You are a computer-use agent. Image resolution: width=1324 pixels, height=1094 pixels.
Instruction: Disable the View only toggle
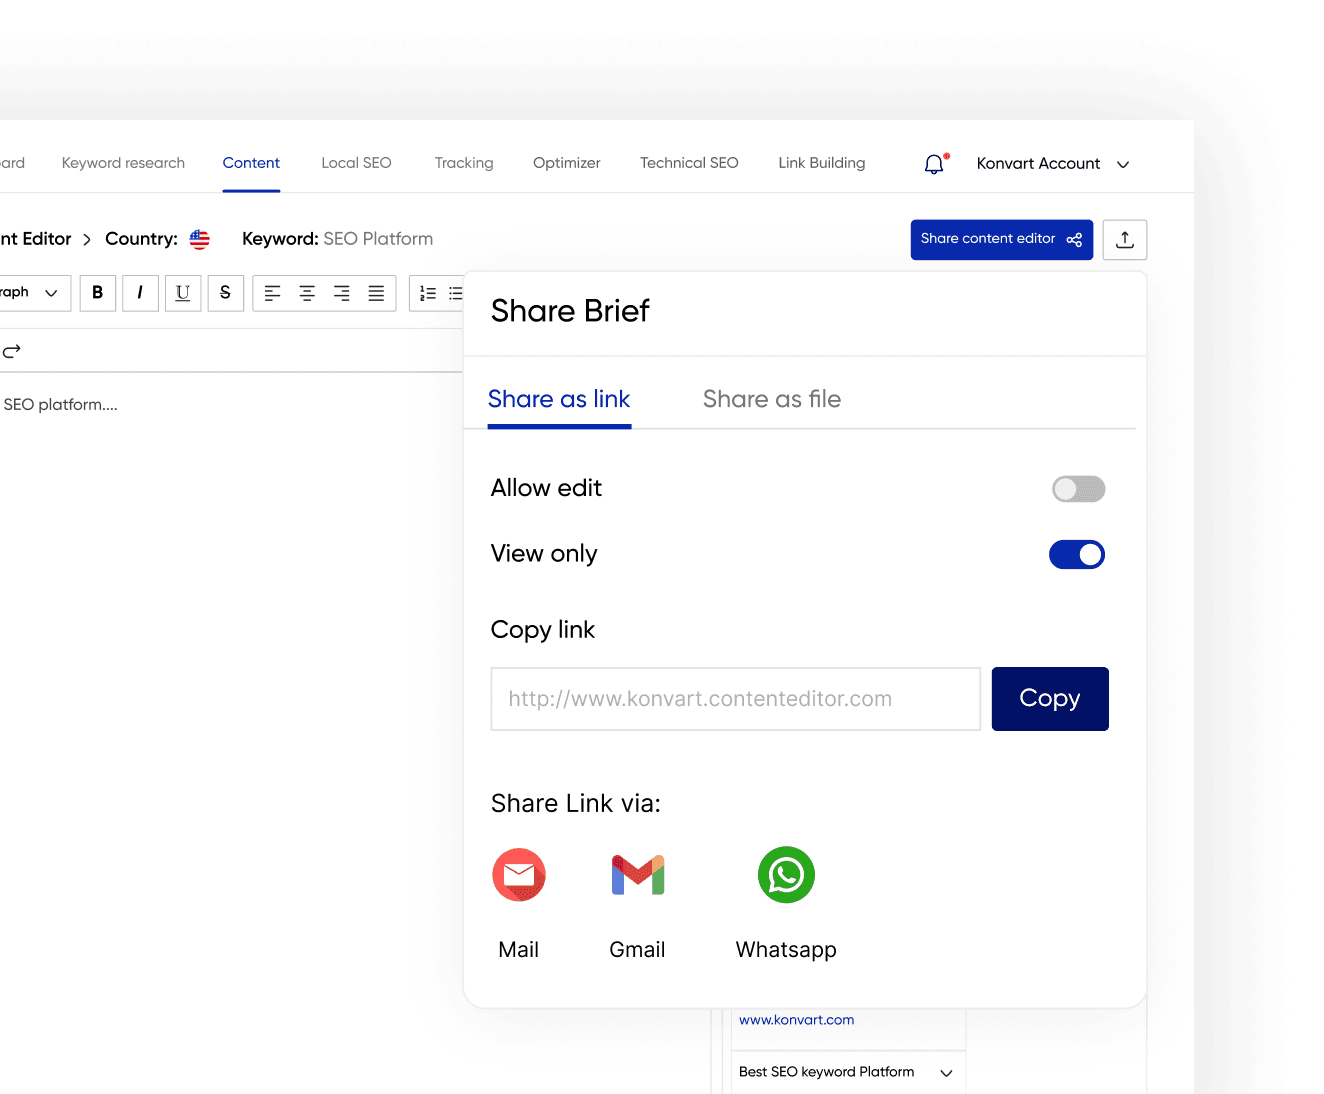1076,555
